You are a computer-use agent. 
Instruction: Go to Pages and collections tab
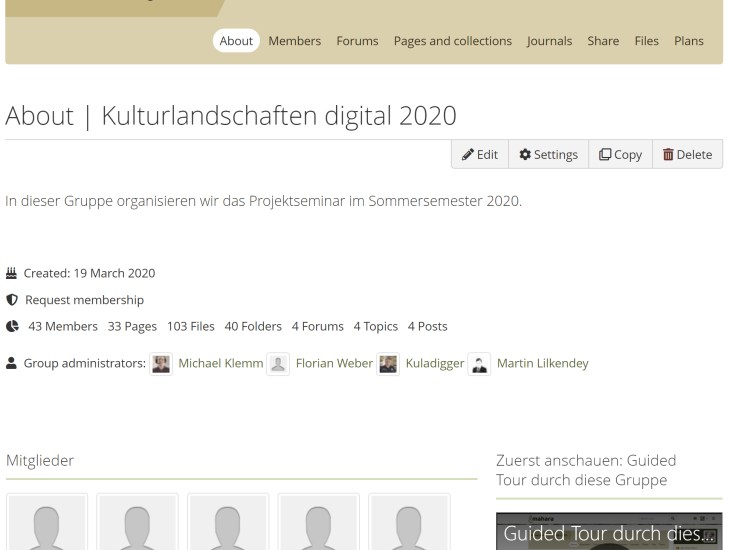(x=452, y=41)
